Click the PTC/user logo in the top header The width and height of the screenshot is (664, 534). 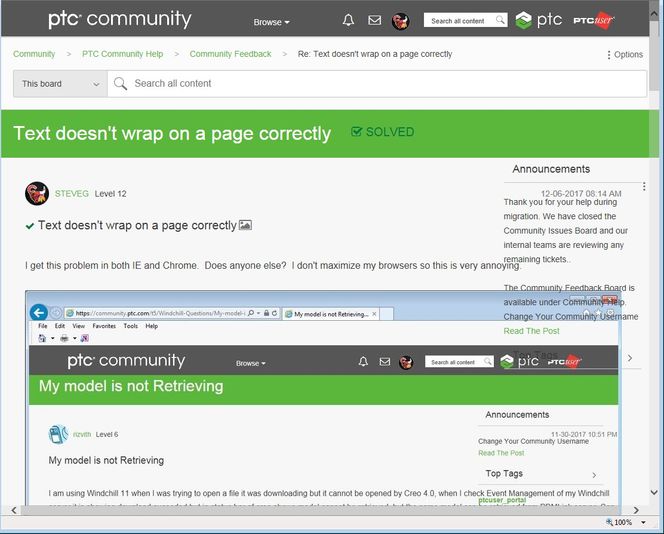(x=594, y=19)
